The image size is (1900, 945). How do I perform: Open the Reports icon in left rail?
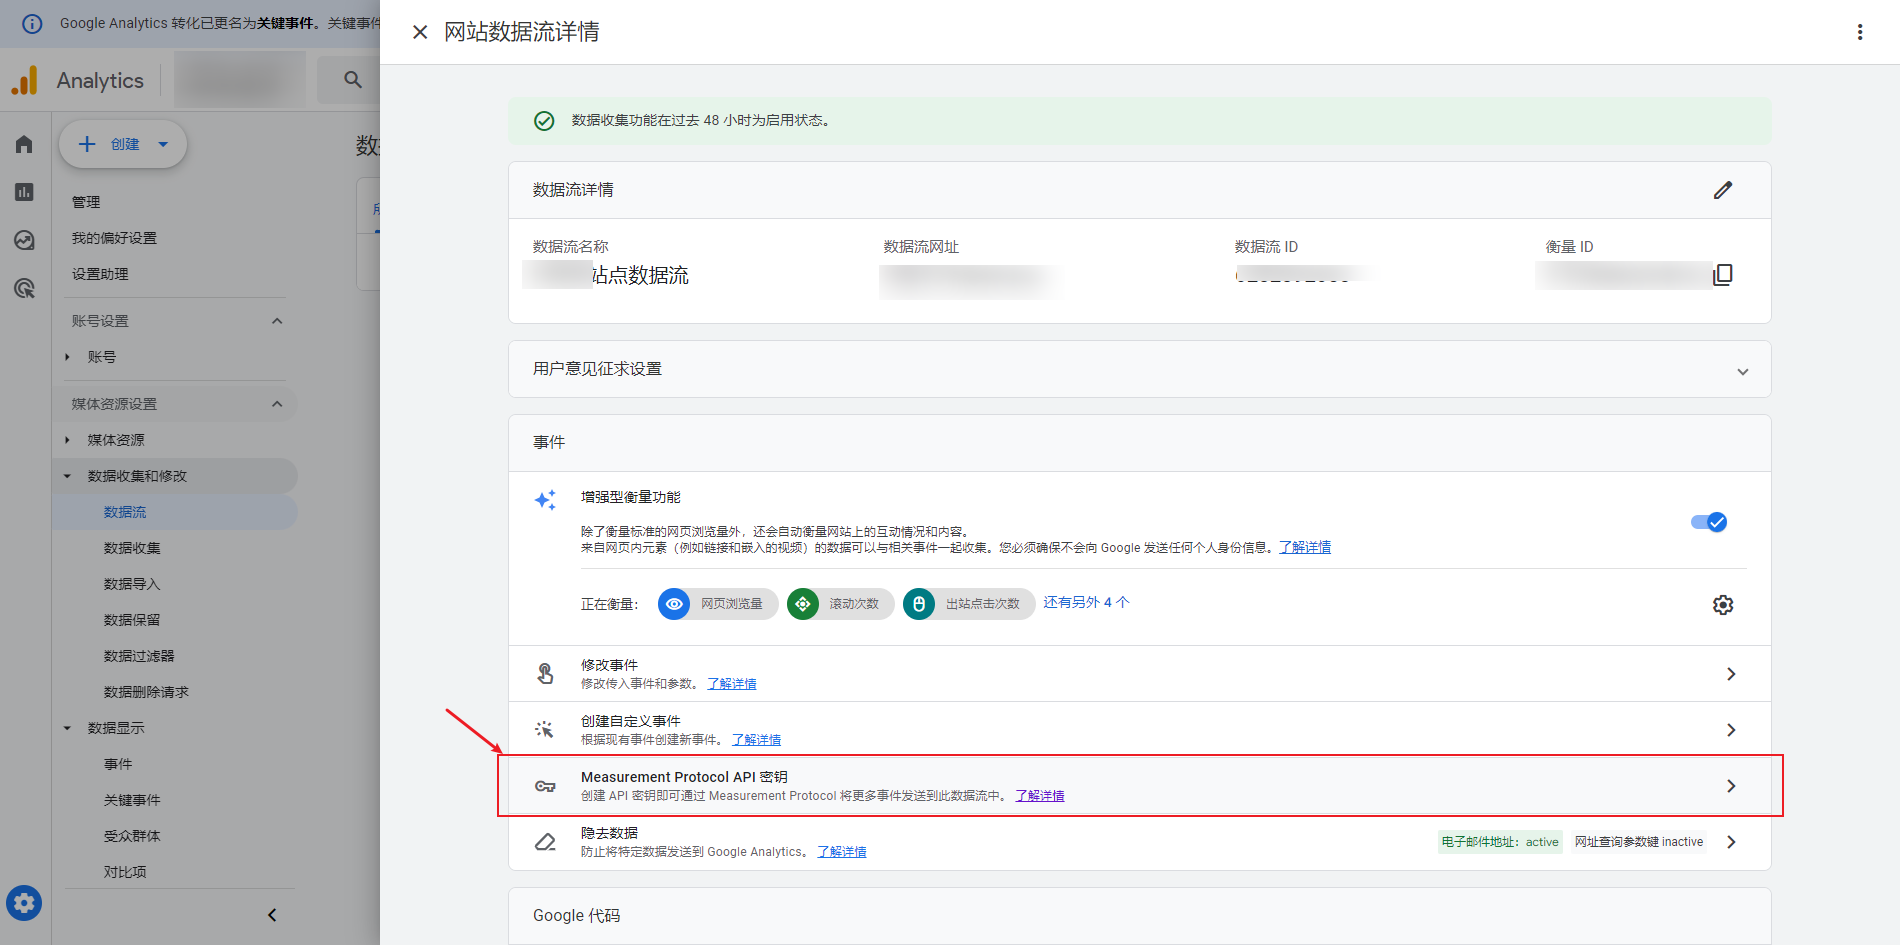[x=24, y=192]
